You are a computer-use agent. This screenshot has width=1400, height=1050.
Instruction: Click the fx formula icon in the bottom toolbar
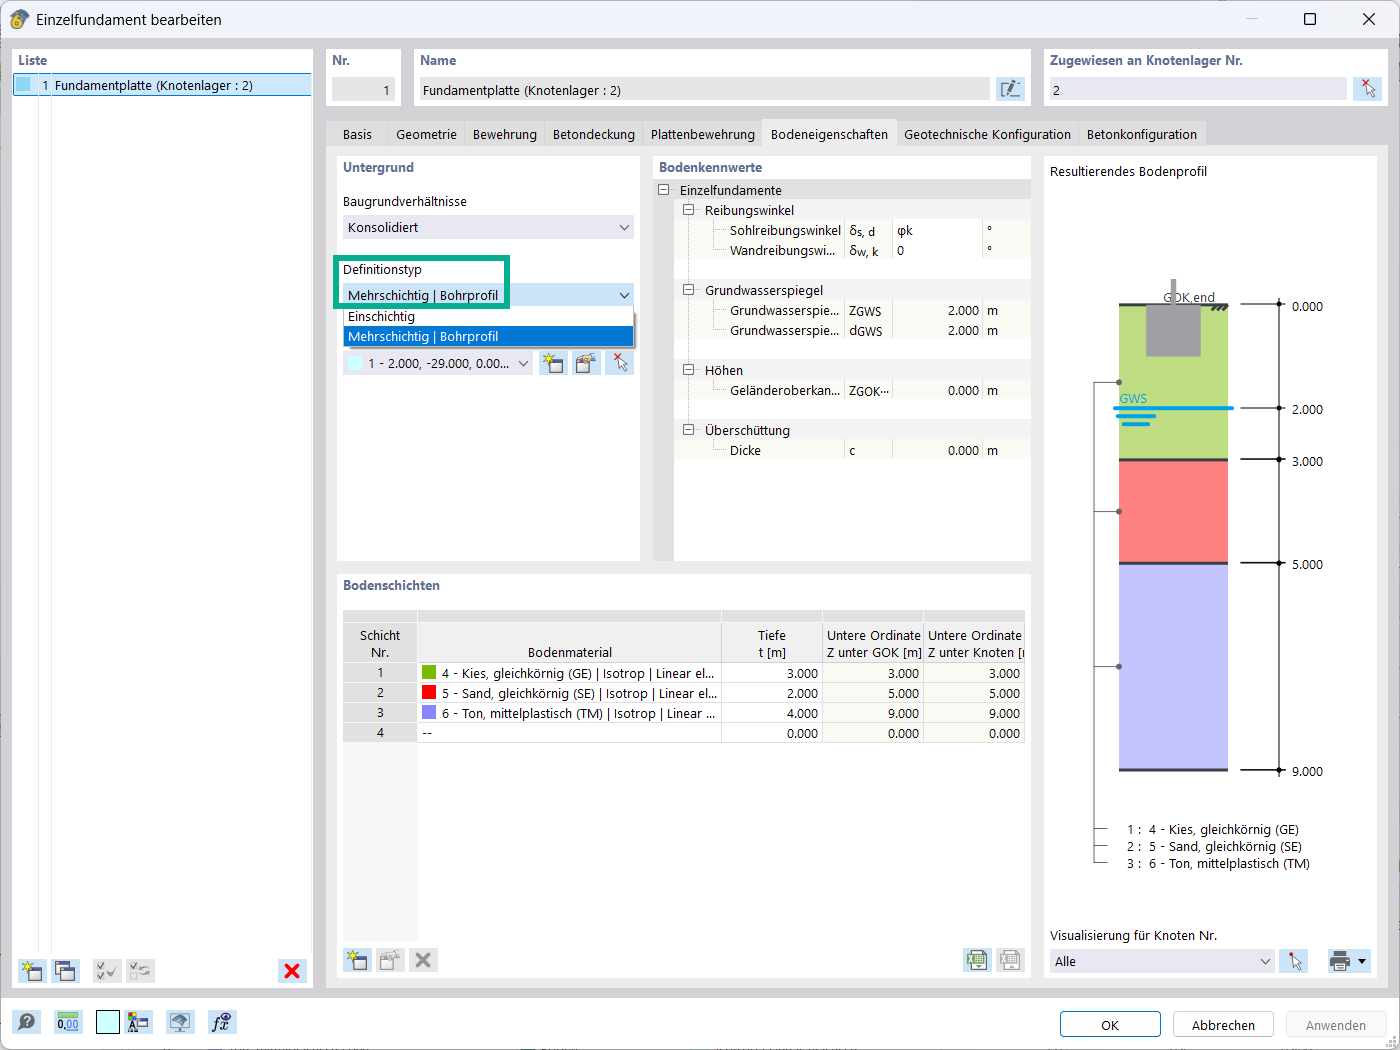coord(221,1022)
